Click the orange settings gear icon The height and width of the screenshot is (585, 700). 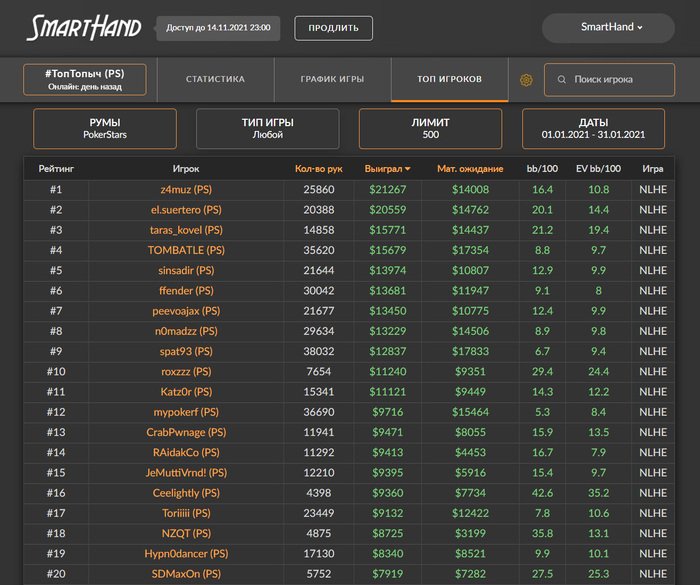click(526, 80)
